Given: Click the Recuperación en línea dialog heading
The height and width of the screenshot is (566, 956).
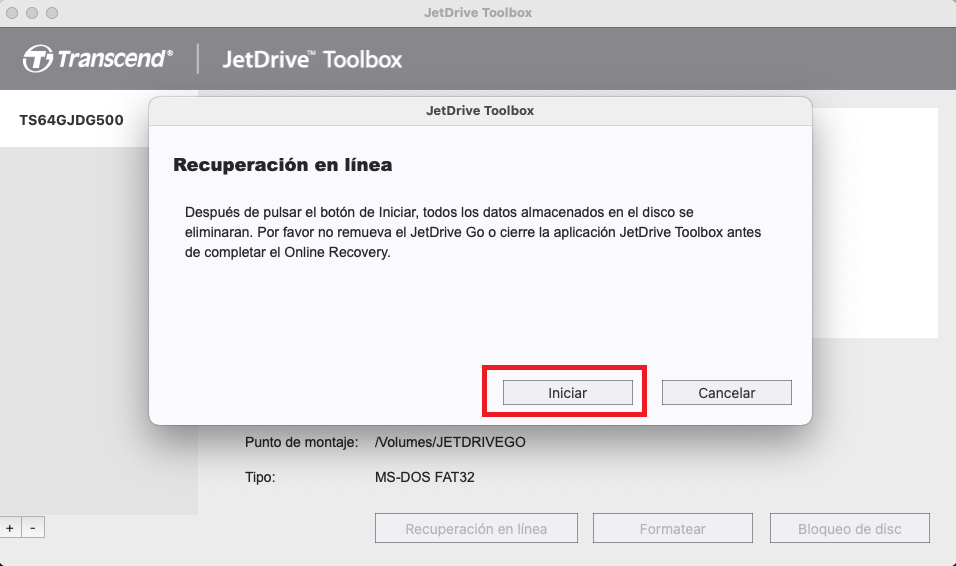Looking at the screenshot, I should click(282, 165).
